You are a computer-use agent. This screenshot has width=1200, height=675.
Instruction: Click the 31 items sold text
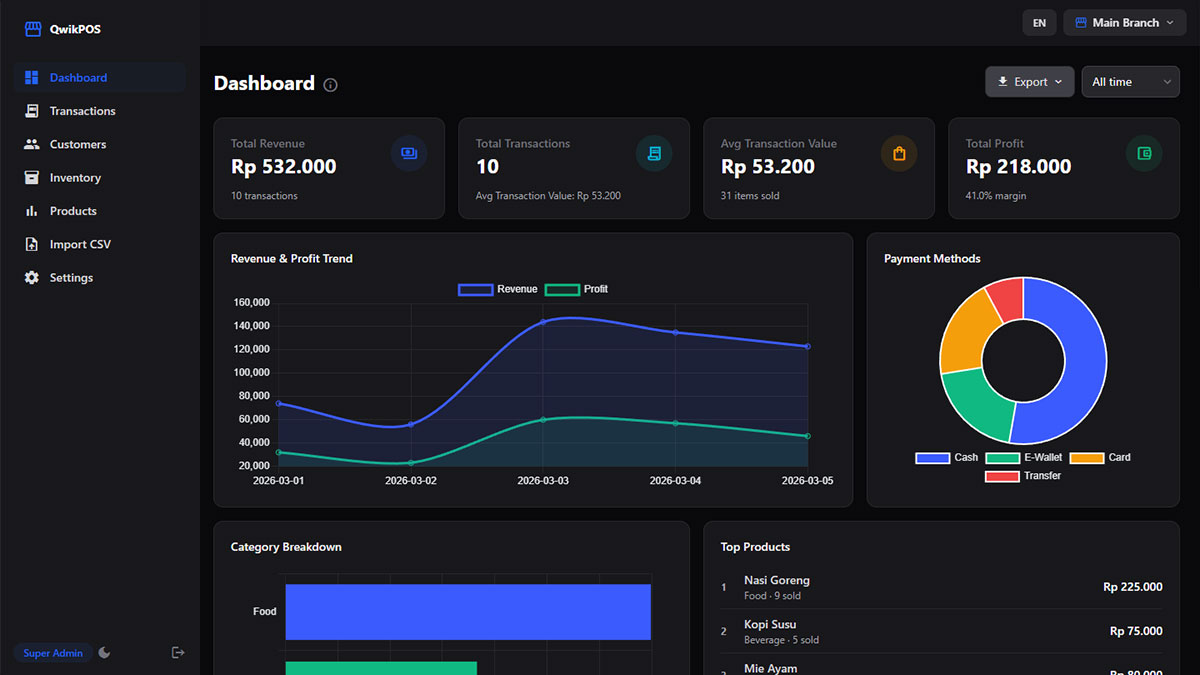click(750, 196)
